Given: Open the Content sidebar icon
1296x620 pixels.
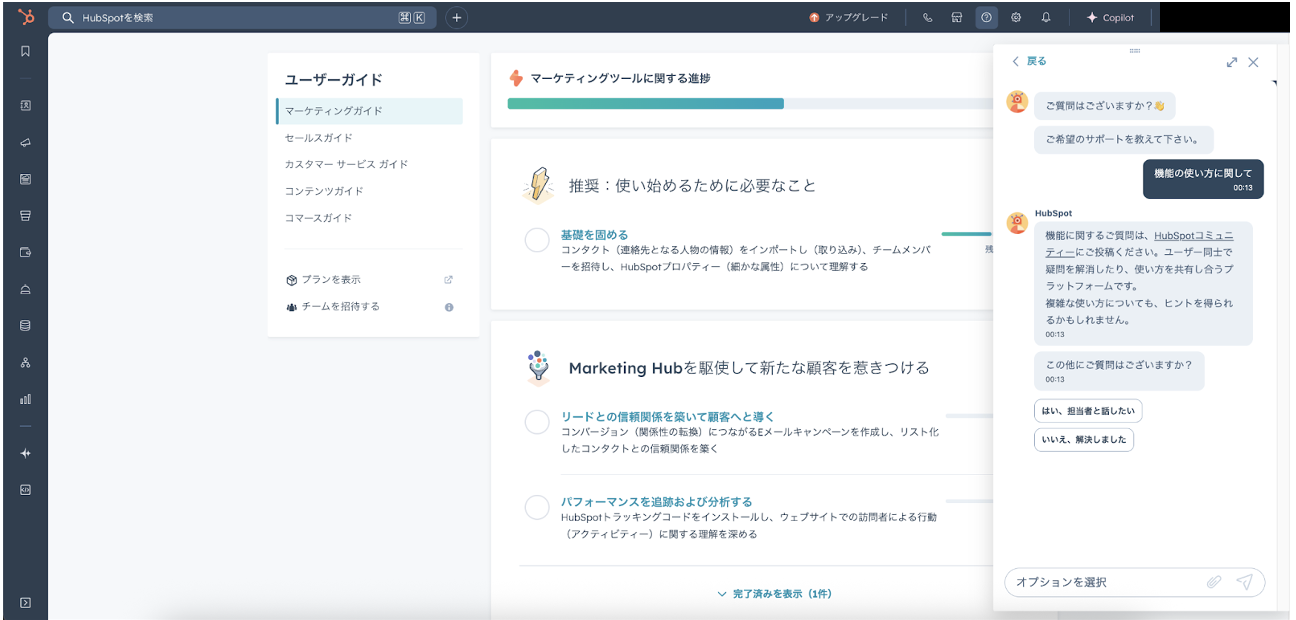Looking at the screenshot, I should [26, 179].
